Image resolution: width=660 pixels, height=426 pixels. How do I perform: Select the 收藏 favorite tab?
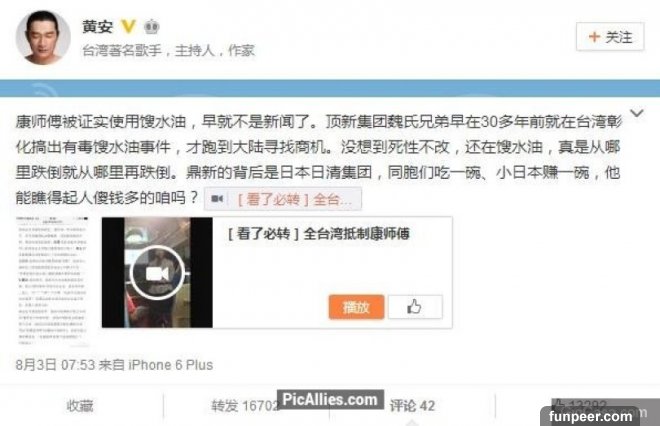80,406
